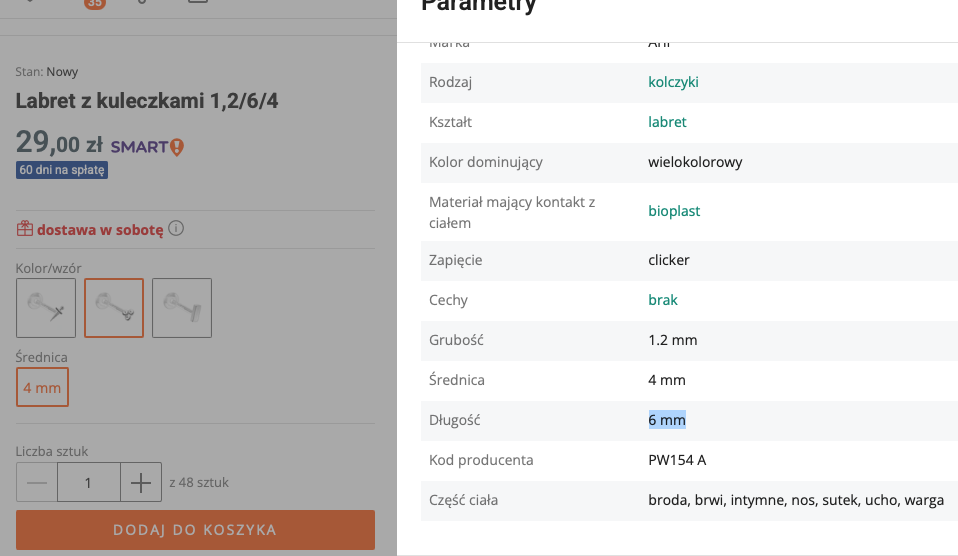958x556 pixels.
Task: Click the highlighted 6 mm Długość value
Action: coord(667,420)
